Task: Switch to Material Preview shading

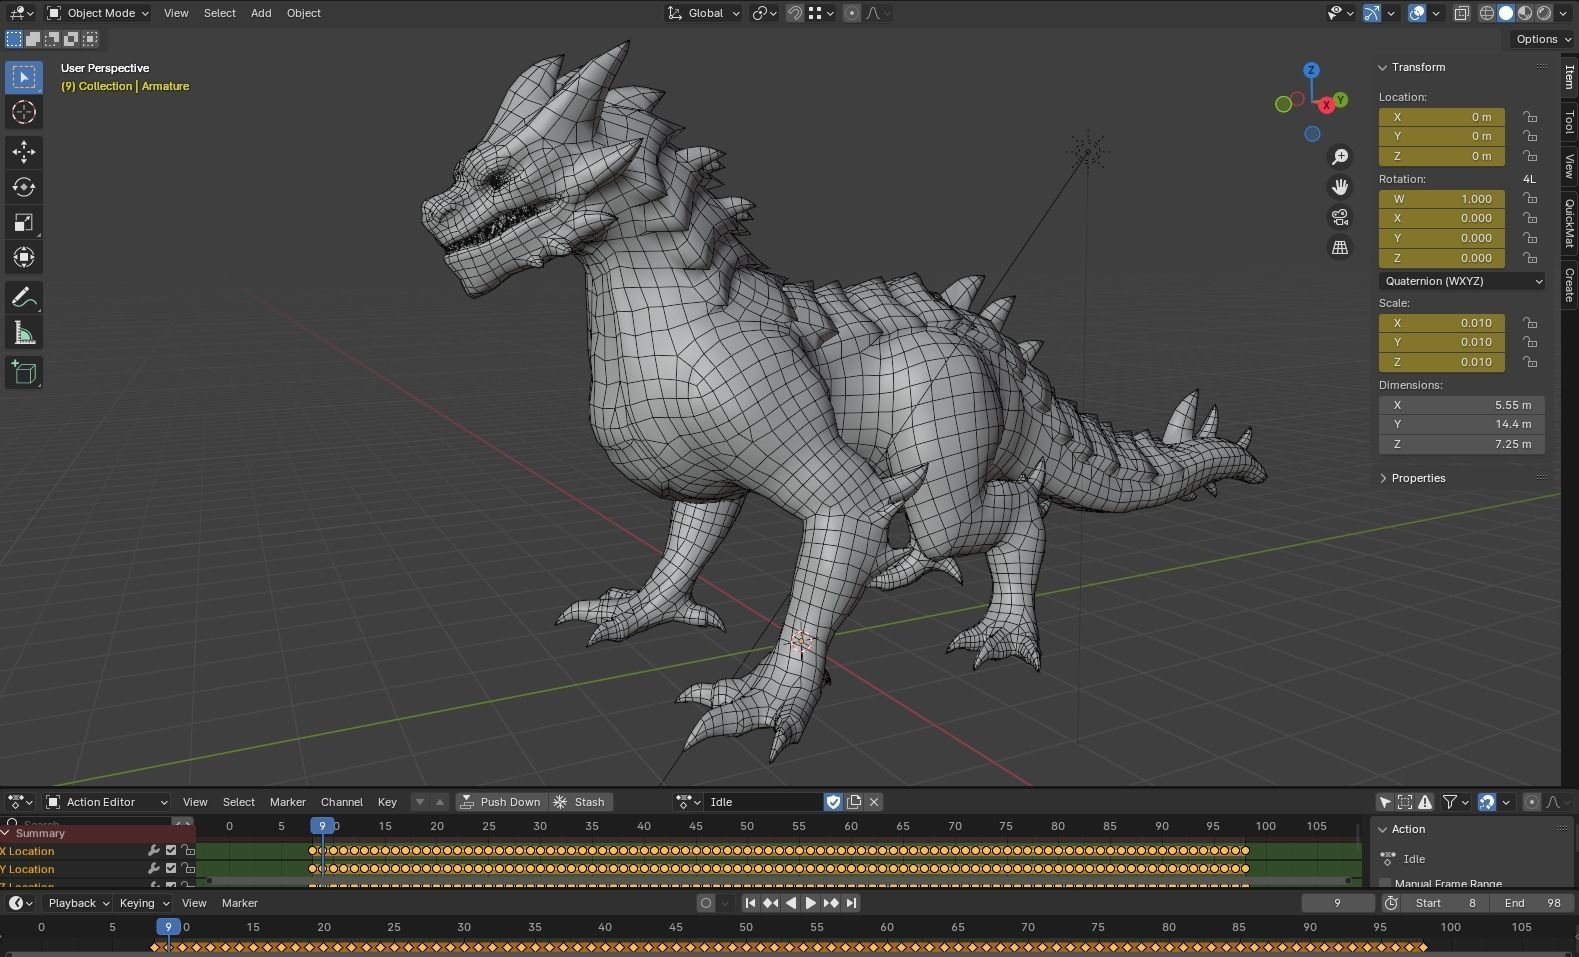Action: tap(1525, 13)
